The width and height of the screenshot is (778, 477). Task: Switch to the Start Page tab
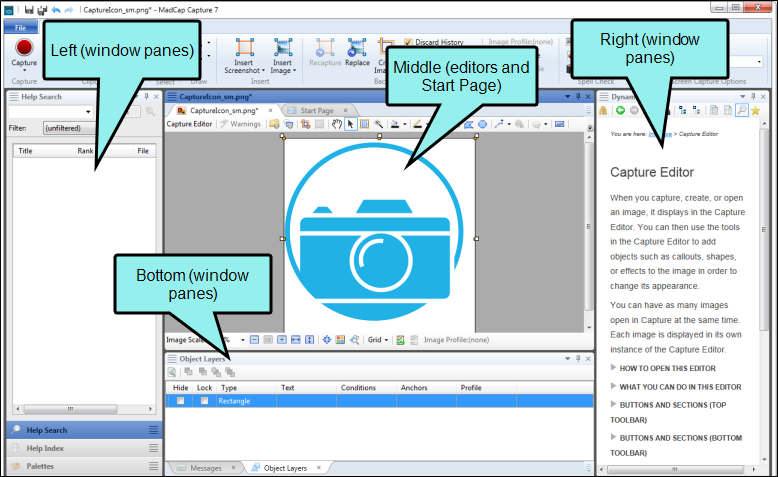click(x=317, y=111)
